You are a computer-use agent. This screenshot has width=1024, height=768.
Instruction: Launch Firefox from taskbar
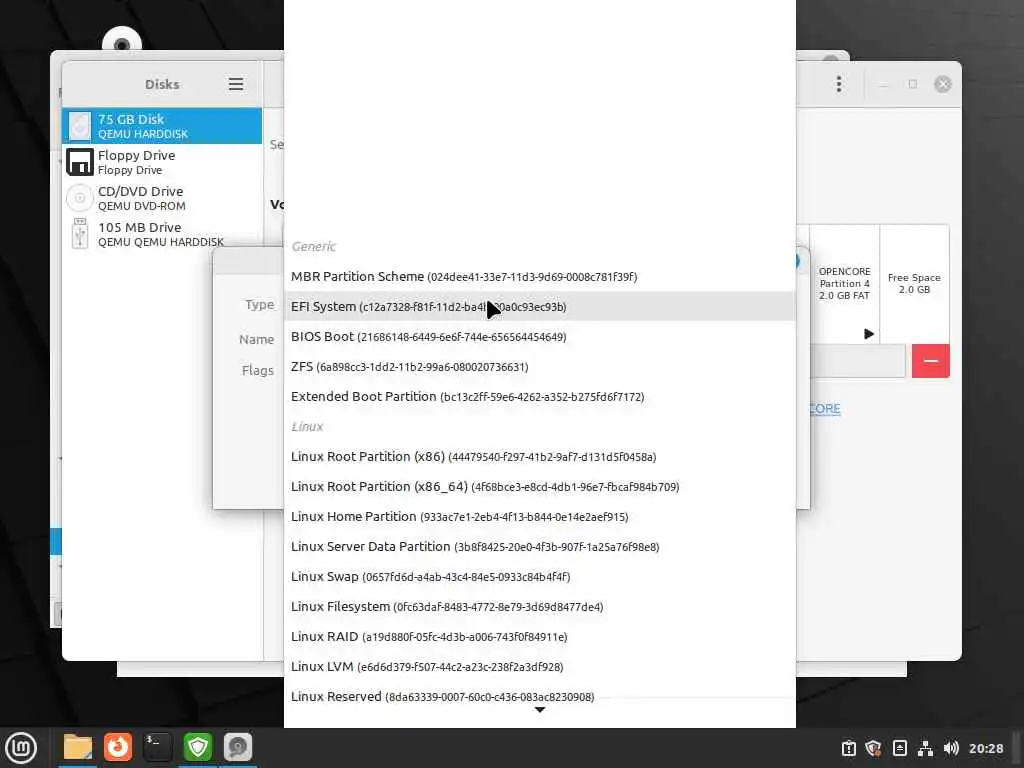(118, 747)
